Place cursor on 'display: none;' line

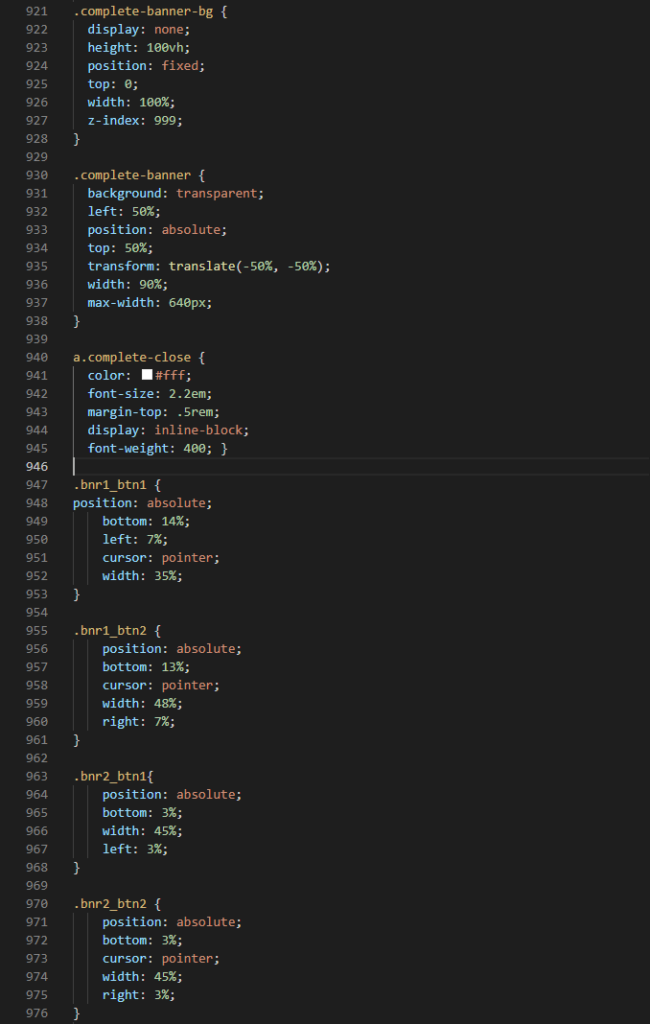point(138,29)
